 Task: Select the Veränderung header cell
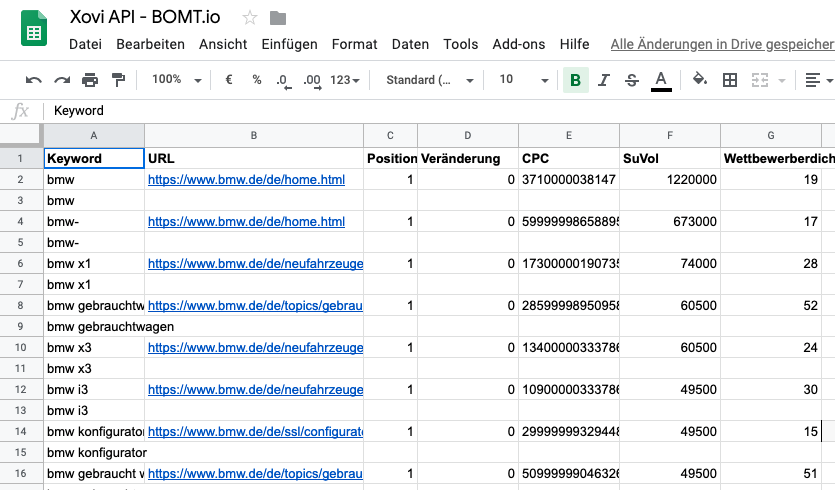468,159
